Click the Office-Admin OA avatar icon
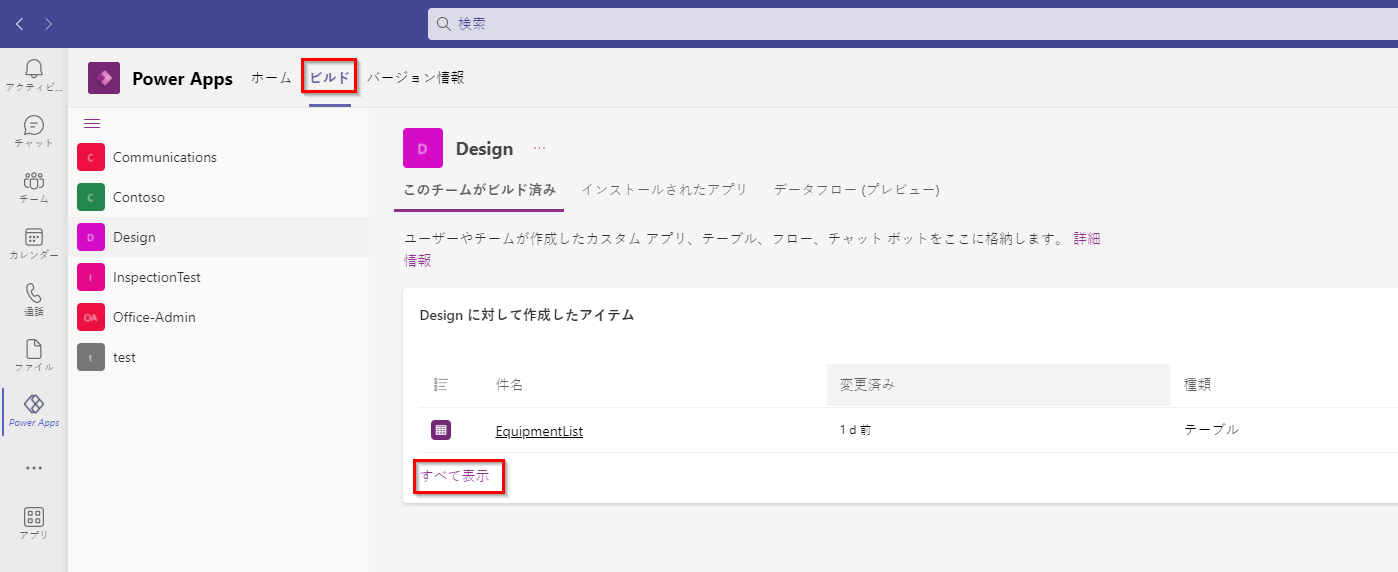This screenshot has width=1398, height=572. coord(91,317)
